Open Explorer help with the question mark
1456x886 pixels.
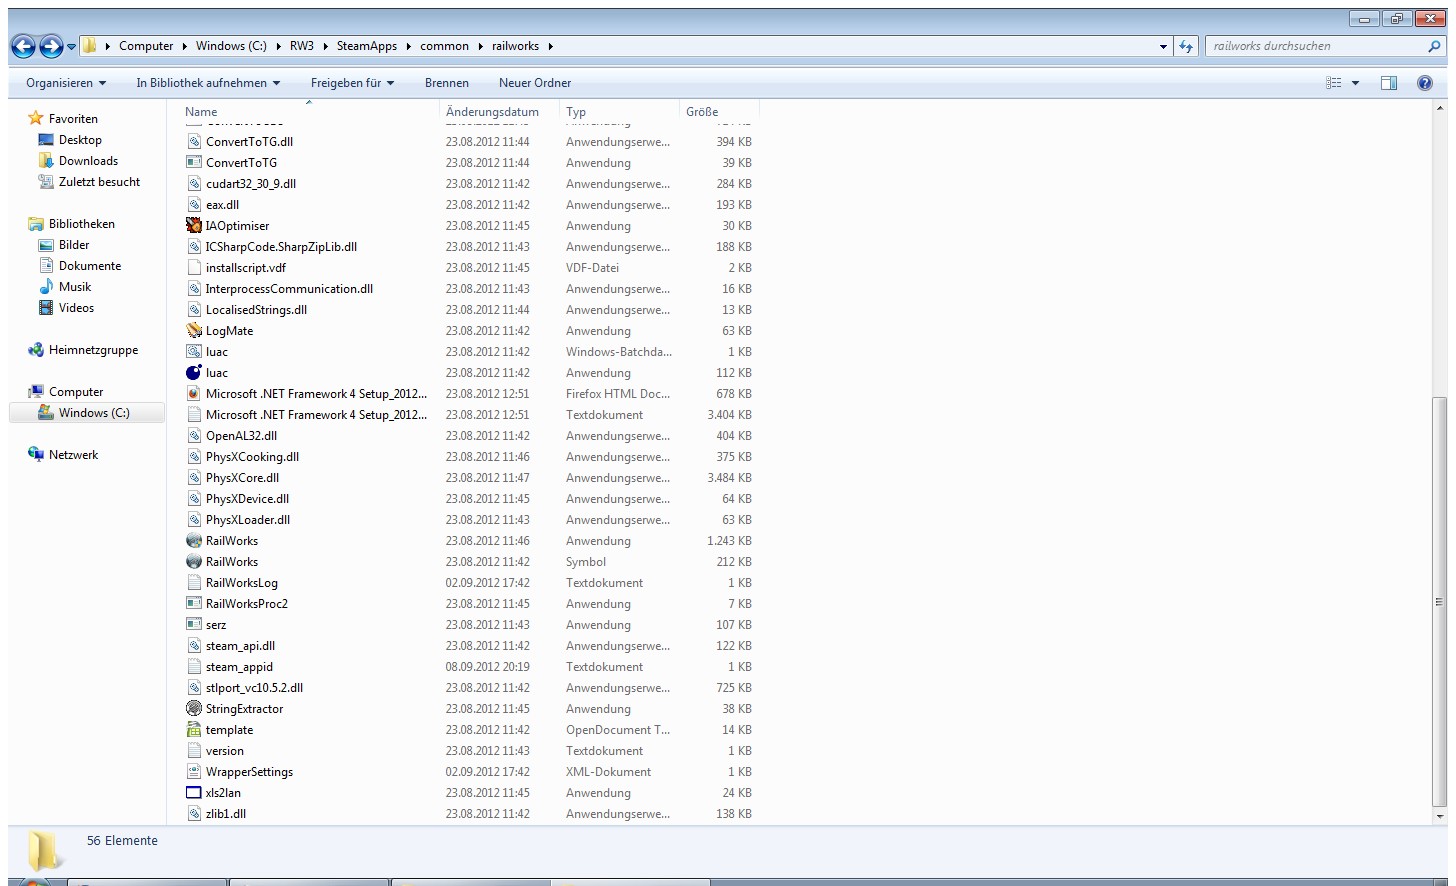pos(1425,83)
